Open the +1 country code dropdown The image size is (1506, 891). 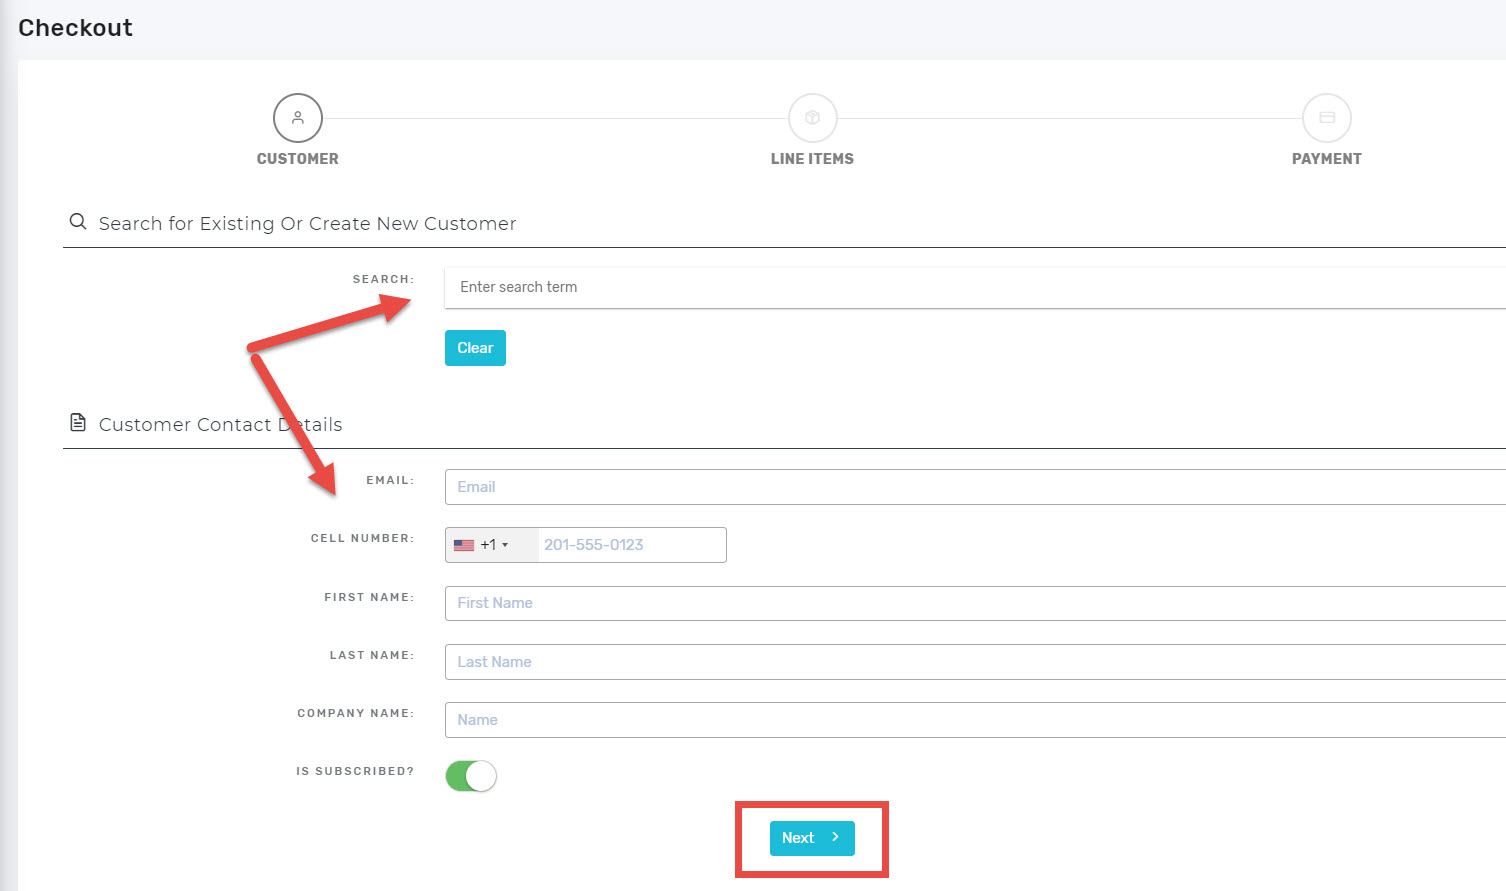(x=492, y=545)
